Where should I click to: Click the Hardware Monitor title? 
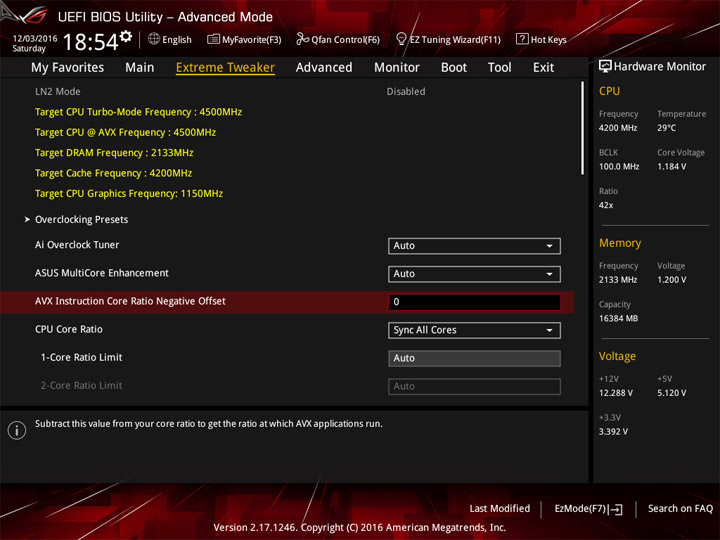click(660, 67)
